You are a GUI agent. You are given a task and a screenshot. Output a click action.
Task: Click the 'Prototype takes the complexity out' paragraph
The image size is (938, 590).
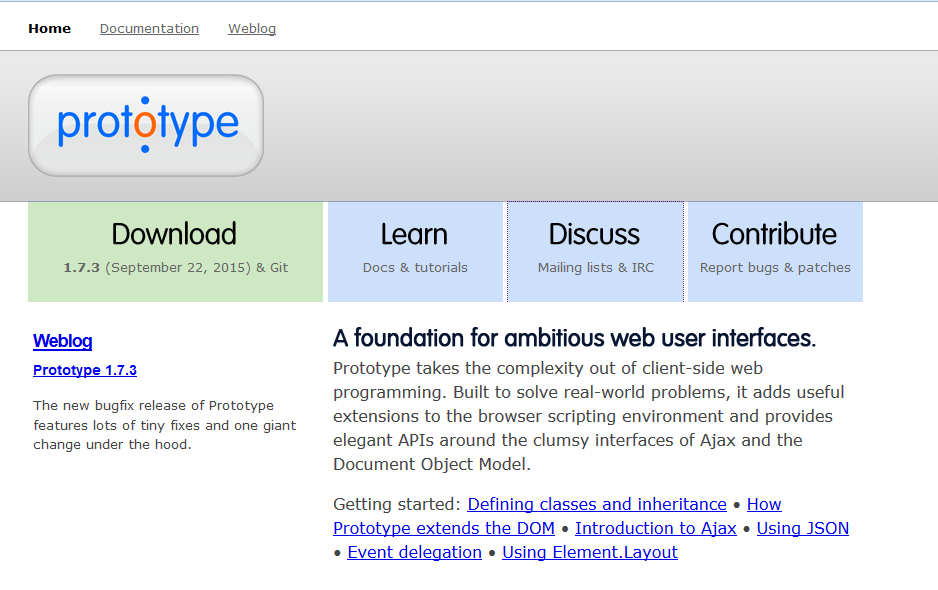click(x=589, y=416)
